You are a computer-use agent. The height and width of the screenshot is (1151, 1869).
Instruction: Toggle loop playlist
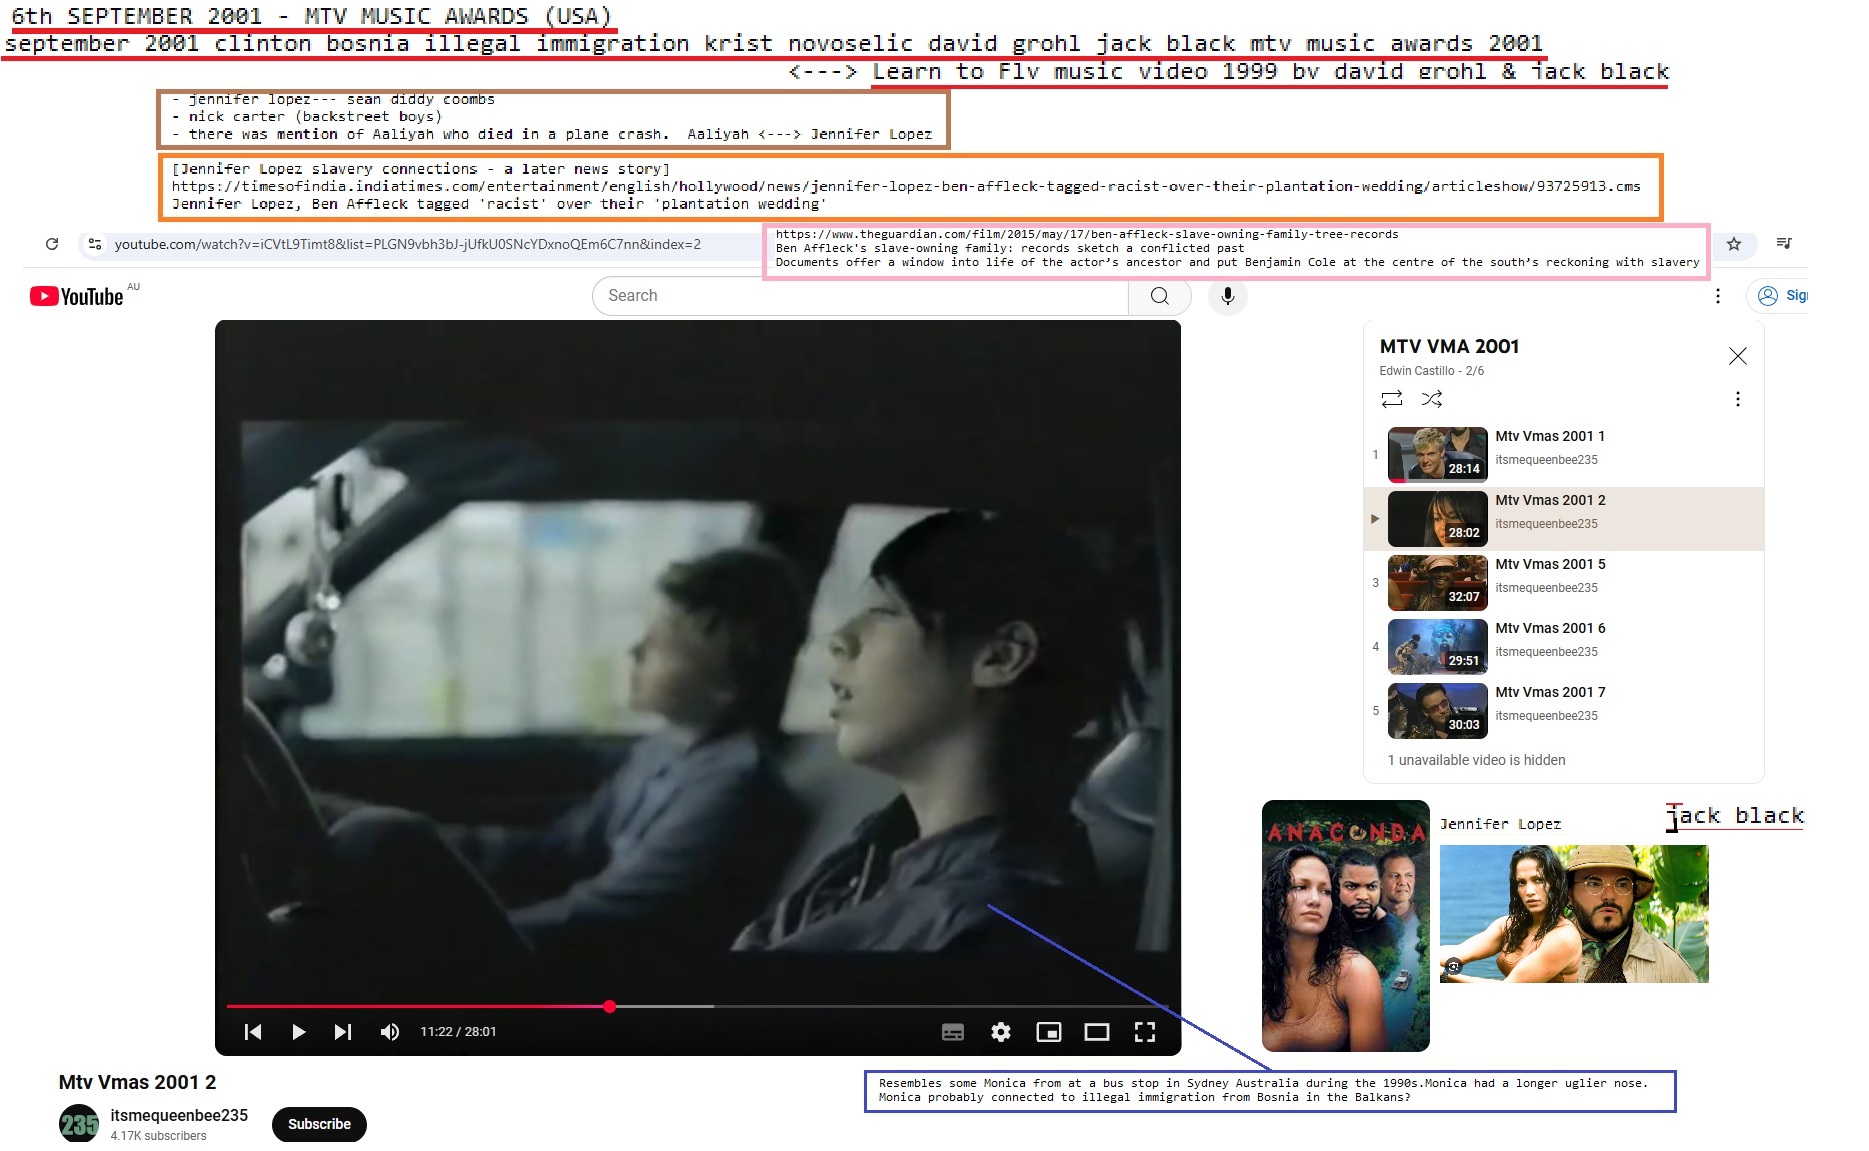coord(1392,399)
